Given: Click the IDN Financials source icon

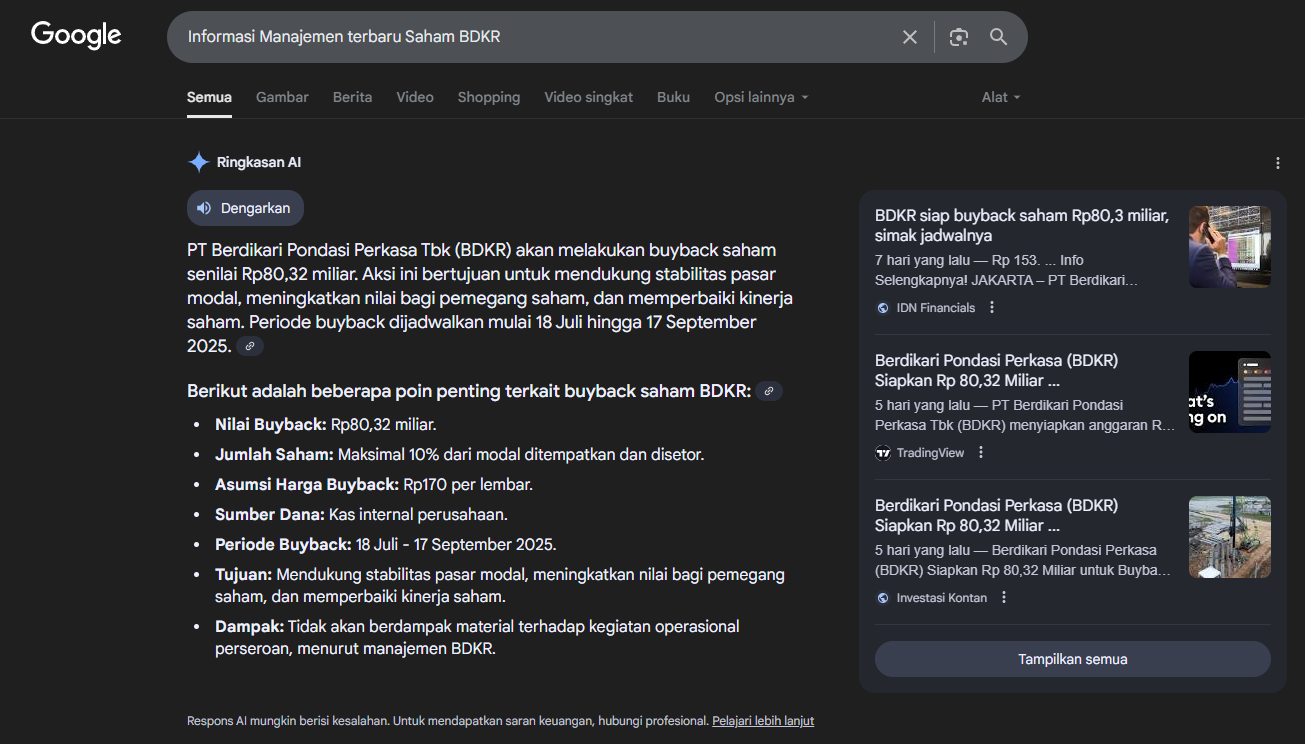Looking at the screenshot, I should click(883, 308).
